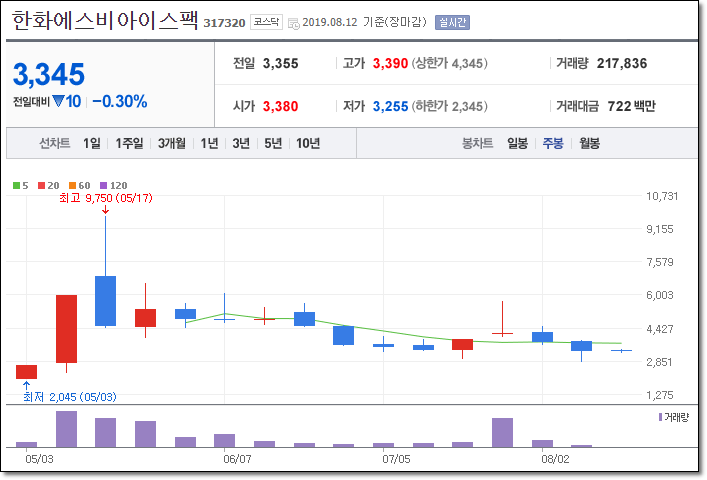Click the purple 120-day moving average legend
Image resolution: width=707 pixels, height=480 pixels.
click(x=114, y=185)
